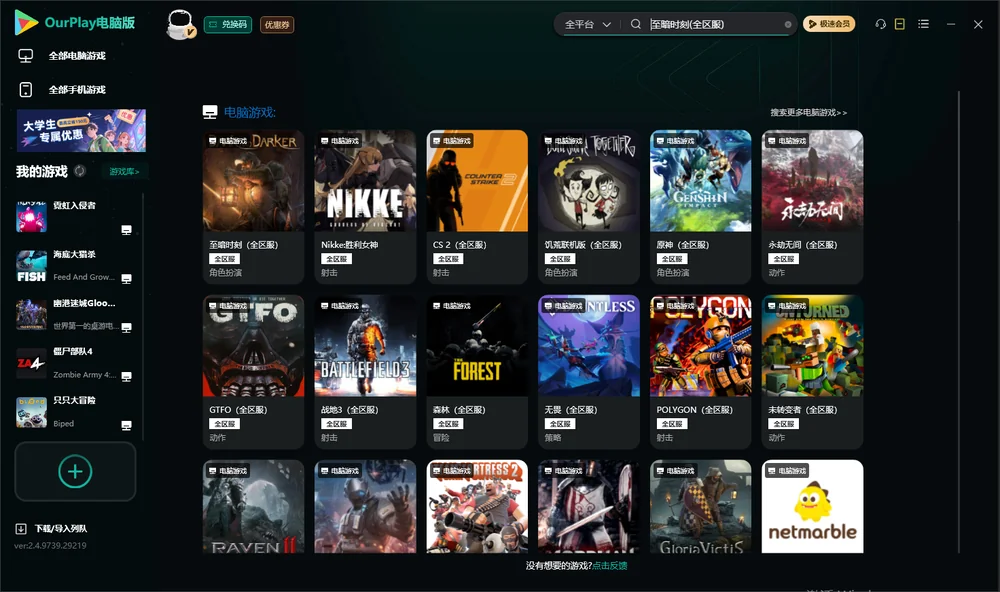The width and height of the screenshot is (1000, 592).
Task: Open the 森林 (全区服) game card
Action: [x=477, y=372]
